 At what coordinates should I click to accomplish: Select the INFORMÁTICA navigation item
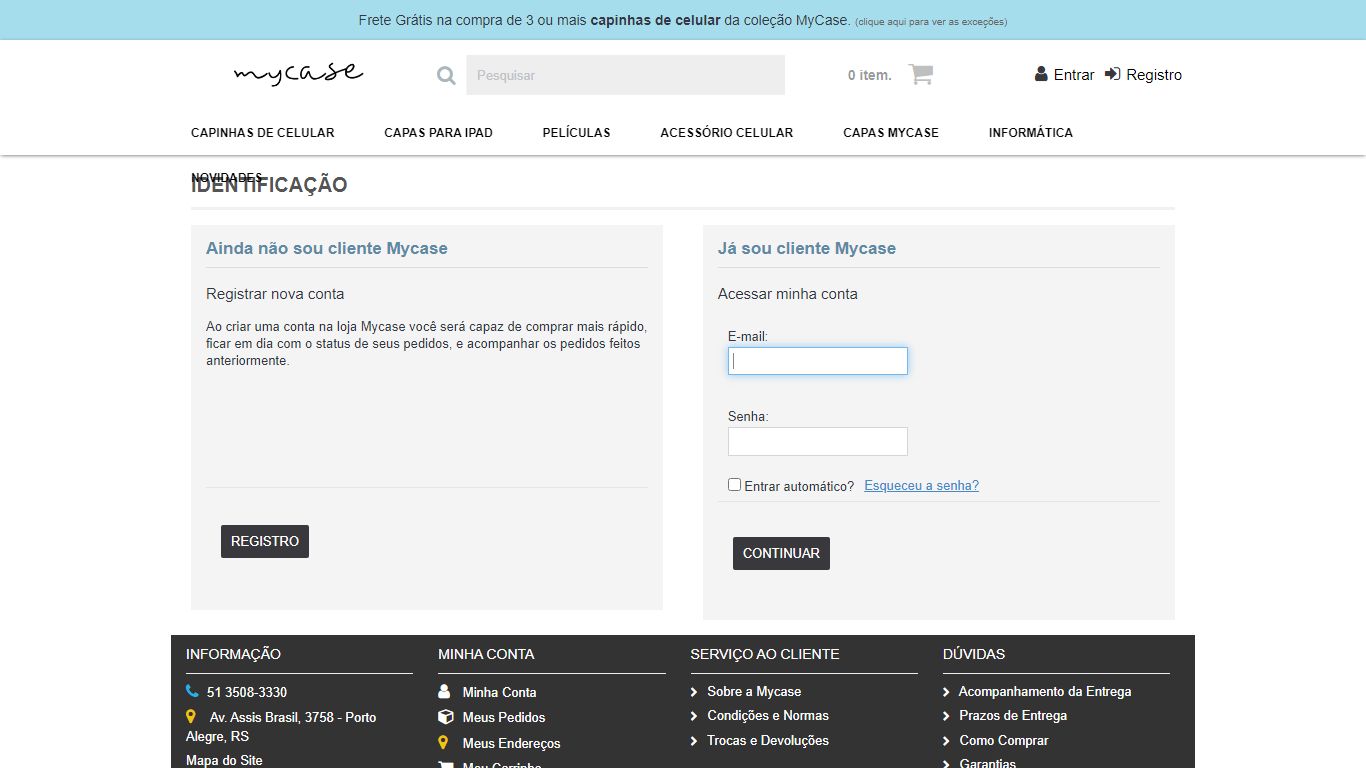click(x=1030, y=132)
